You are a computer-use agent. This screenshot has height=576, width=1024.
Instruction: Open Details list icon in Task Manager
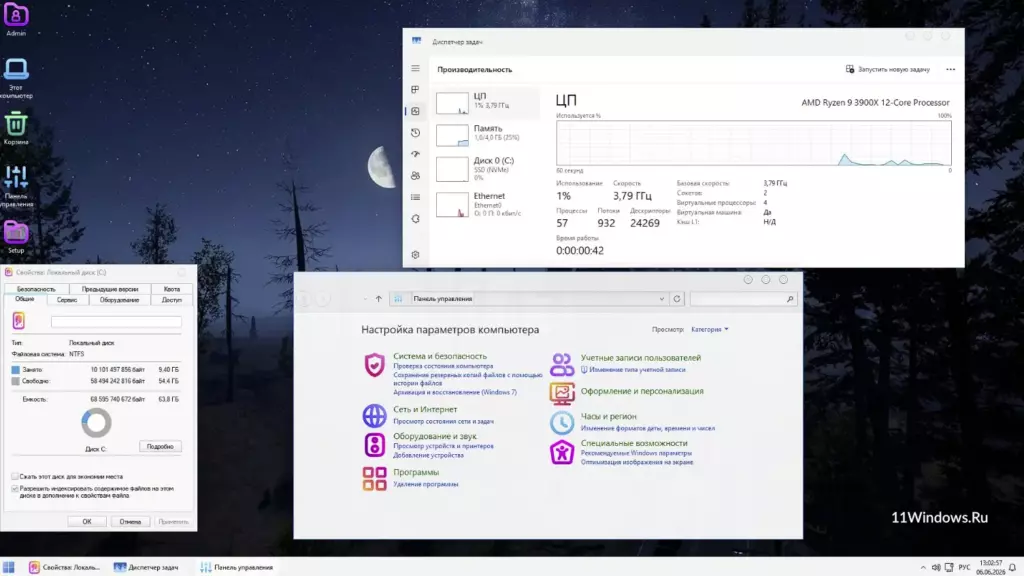[x=415, y=197]
